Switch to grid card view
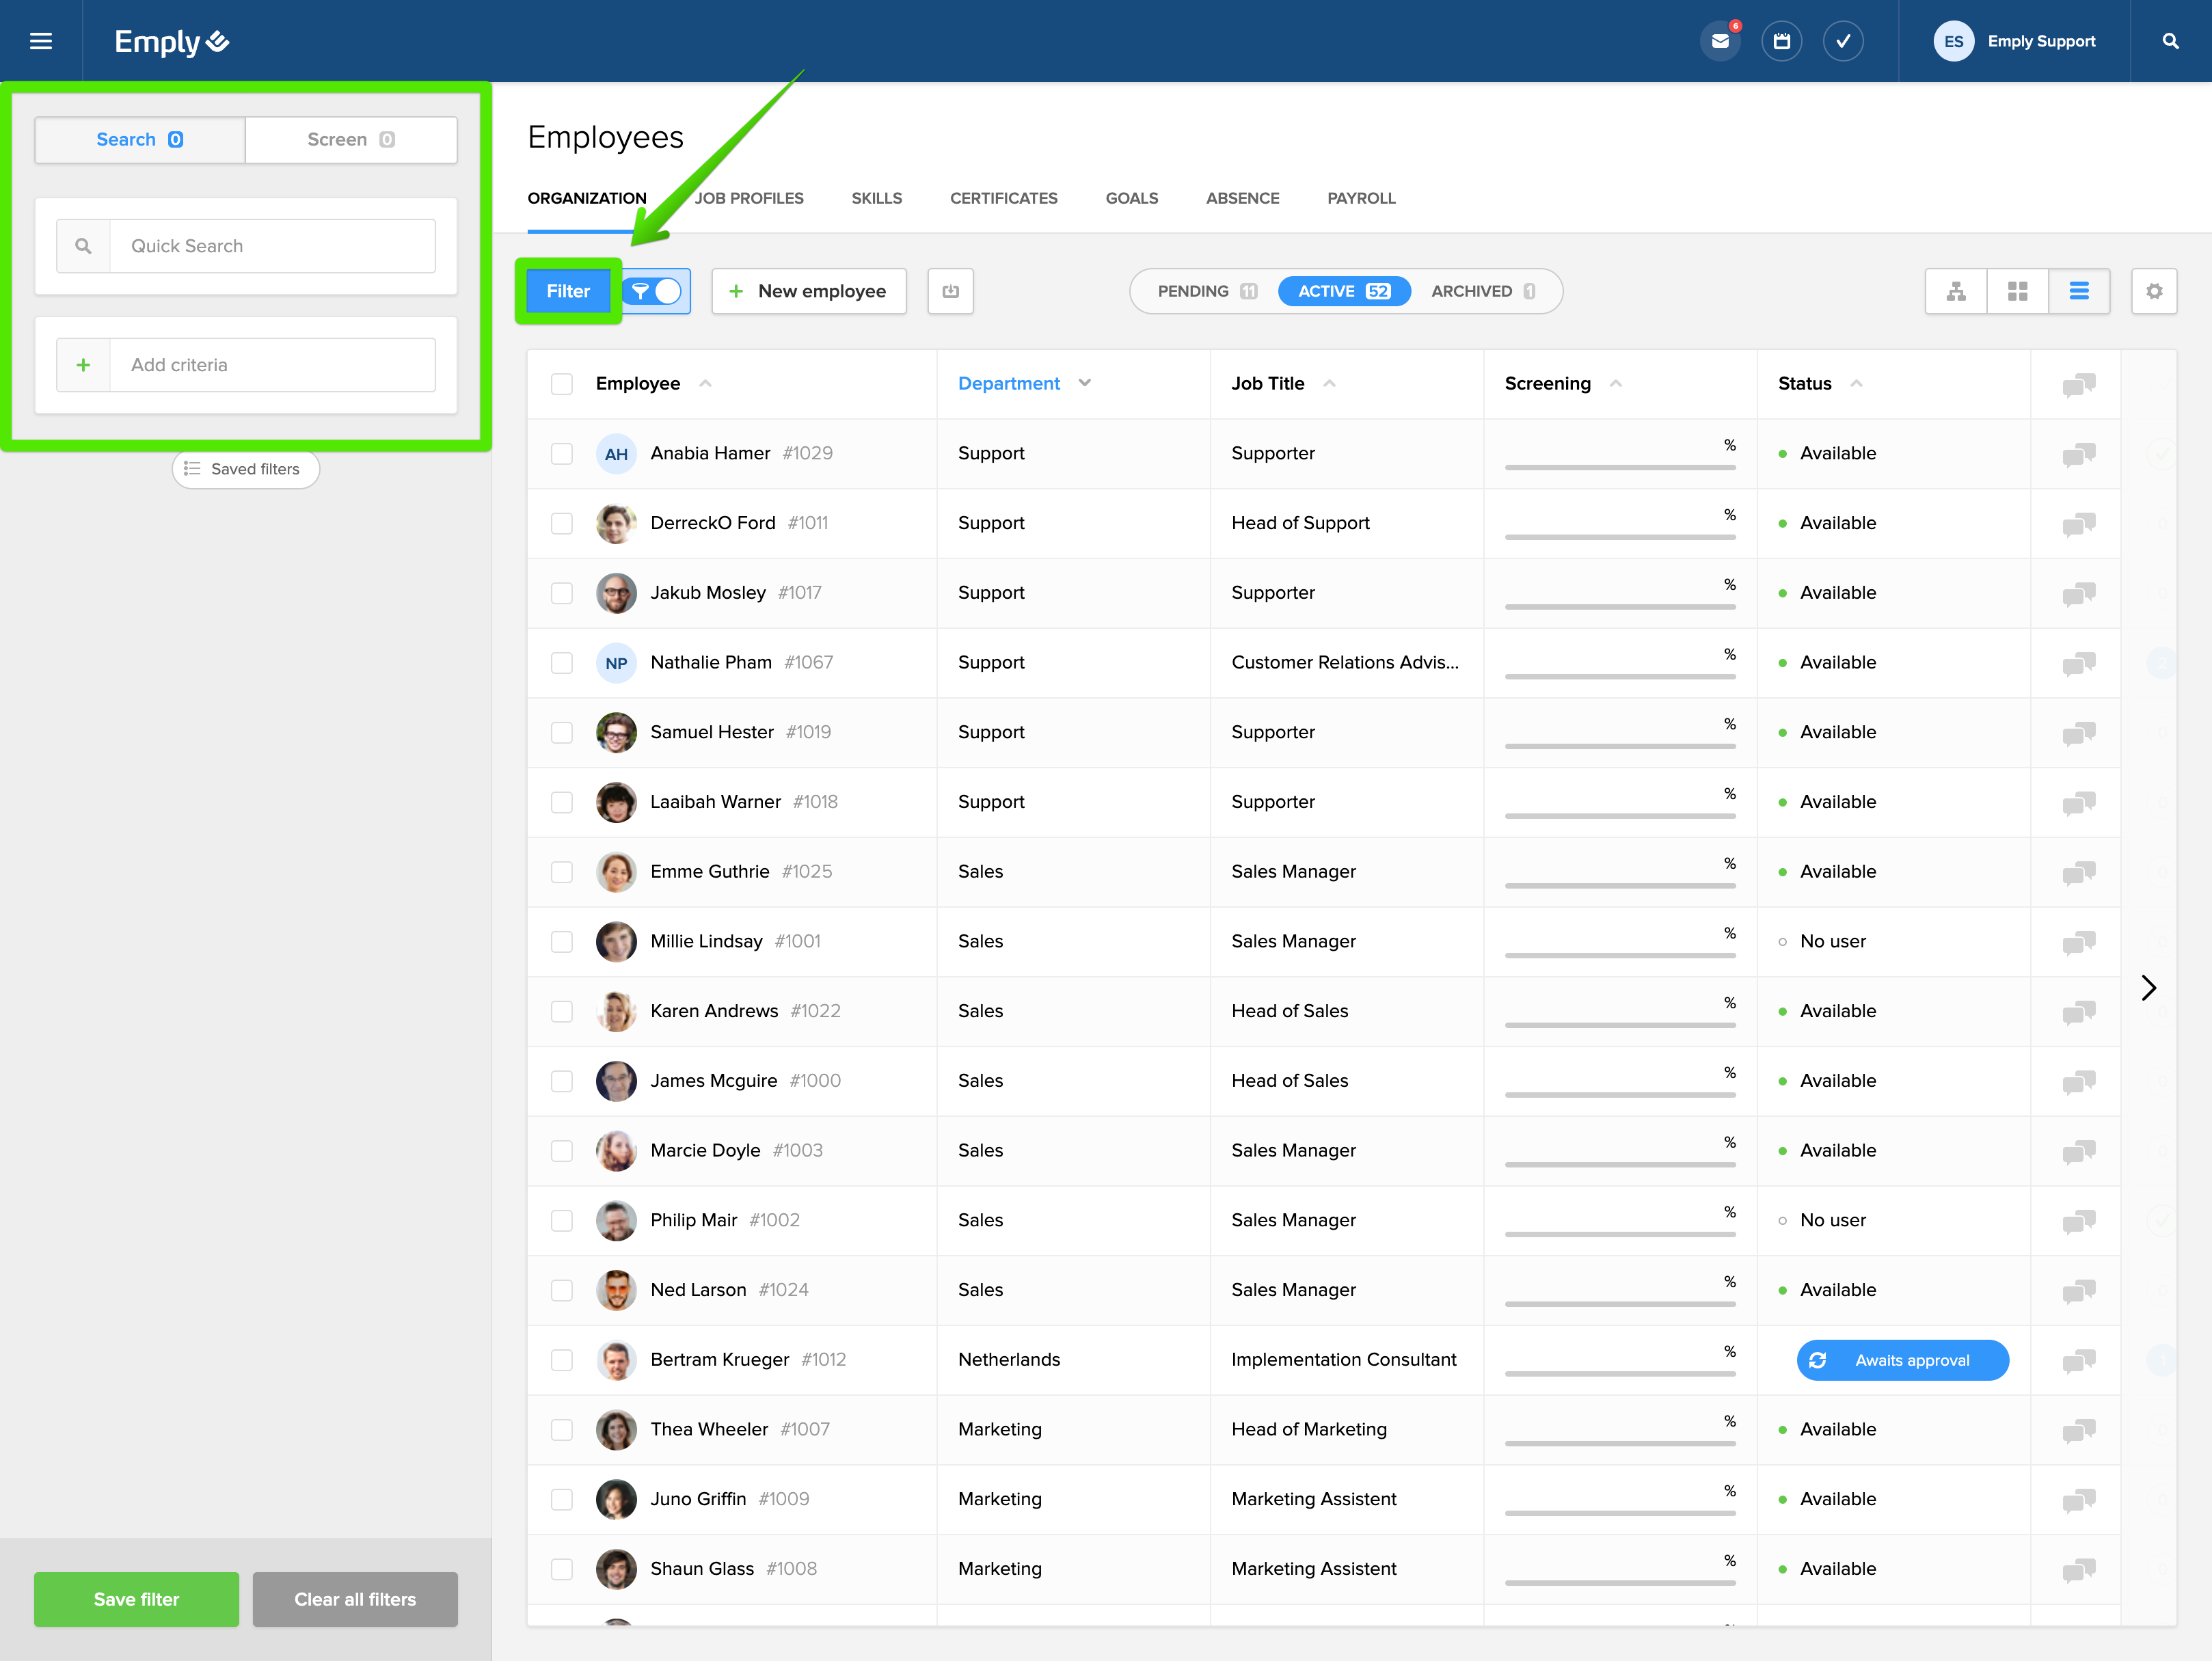Viewport: 2212px width, 1661px height. pyautogui.click(x=2017, y=291)
